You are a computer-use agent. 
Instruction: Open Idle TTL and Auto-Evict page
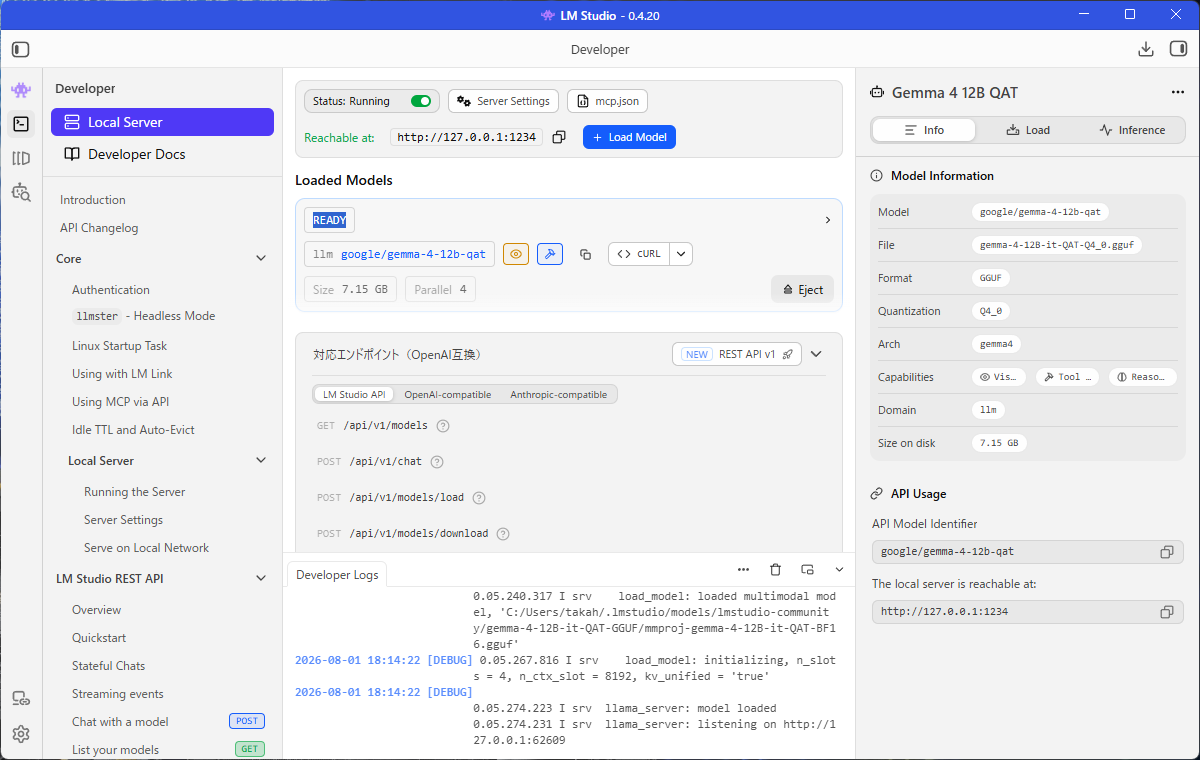[133, 430]
